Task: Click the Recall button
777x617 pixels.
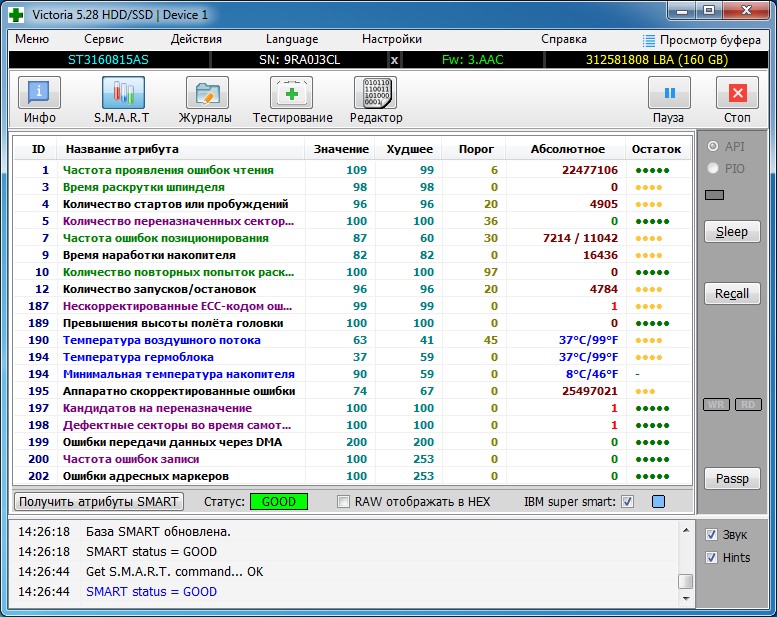Action: pyautogui.click(x=732, y=293)
